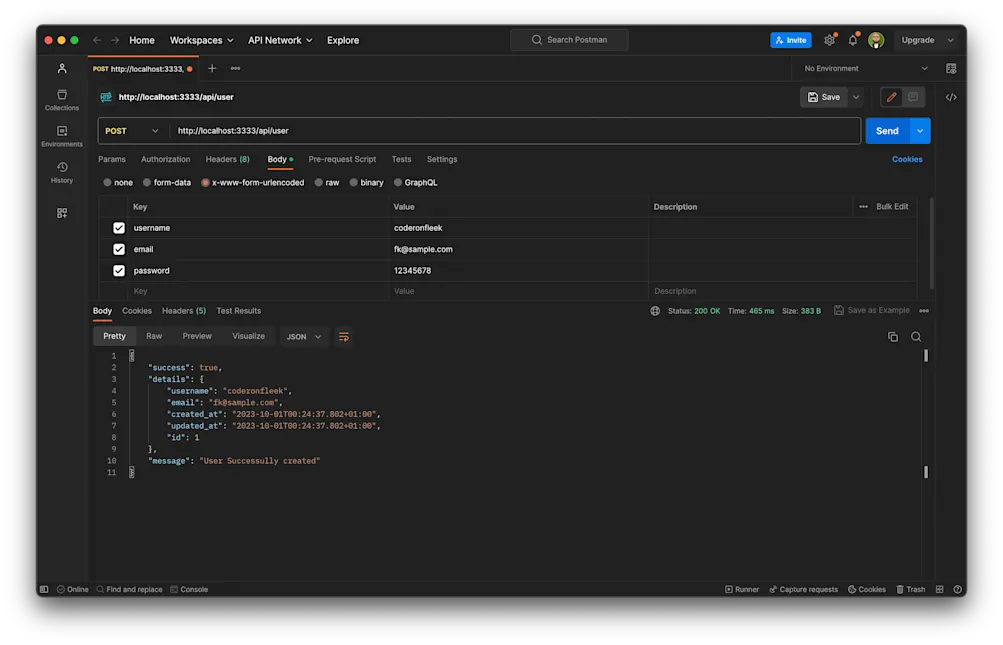The width and height of the screenshot is (1003, 645).
Task: Open the JSON response format dropdown
Action: point(304,337)
